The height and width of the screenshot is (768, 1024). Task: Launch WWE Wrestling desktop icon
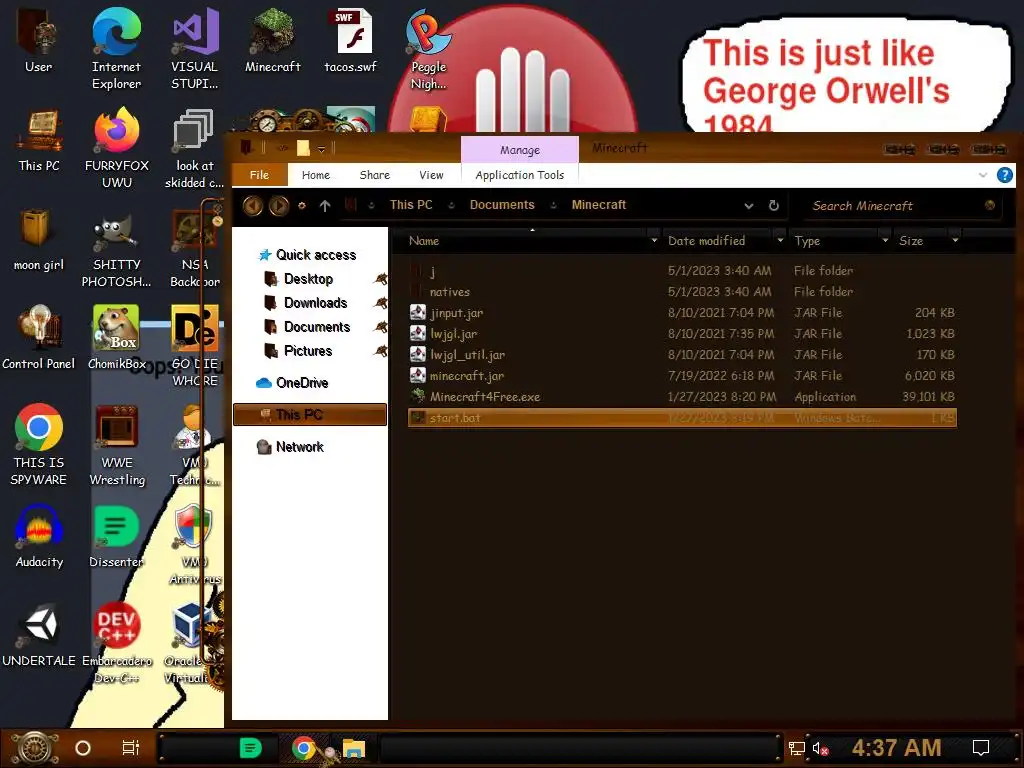pyautogui.click(x=117, y=444)
